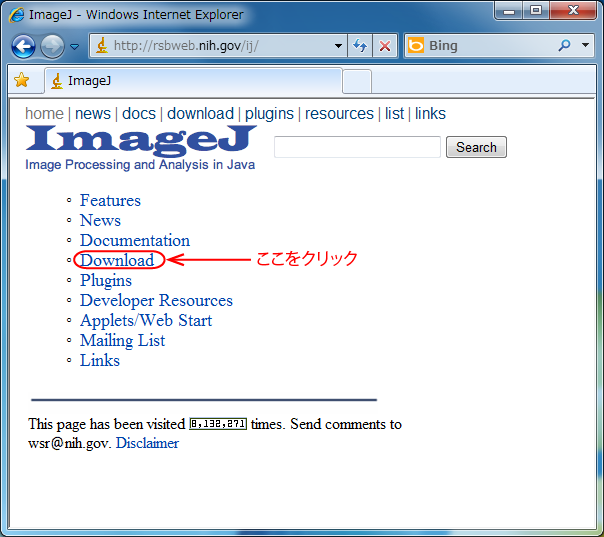Open the resources link in top navigation
The height and width of the screenshot is (537, 604).
339,114
